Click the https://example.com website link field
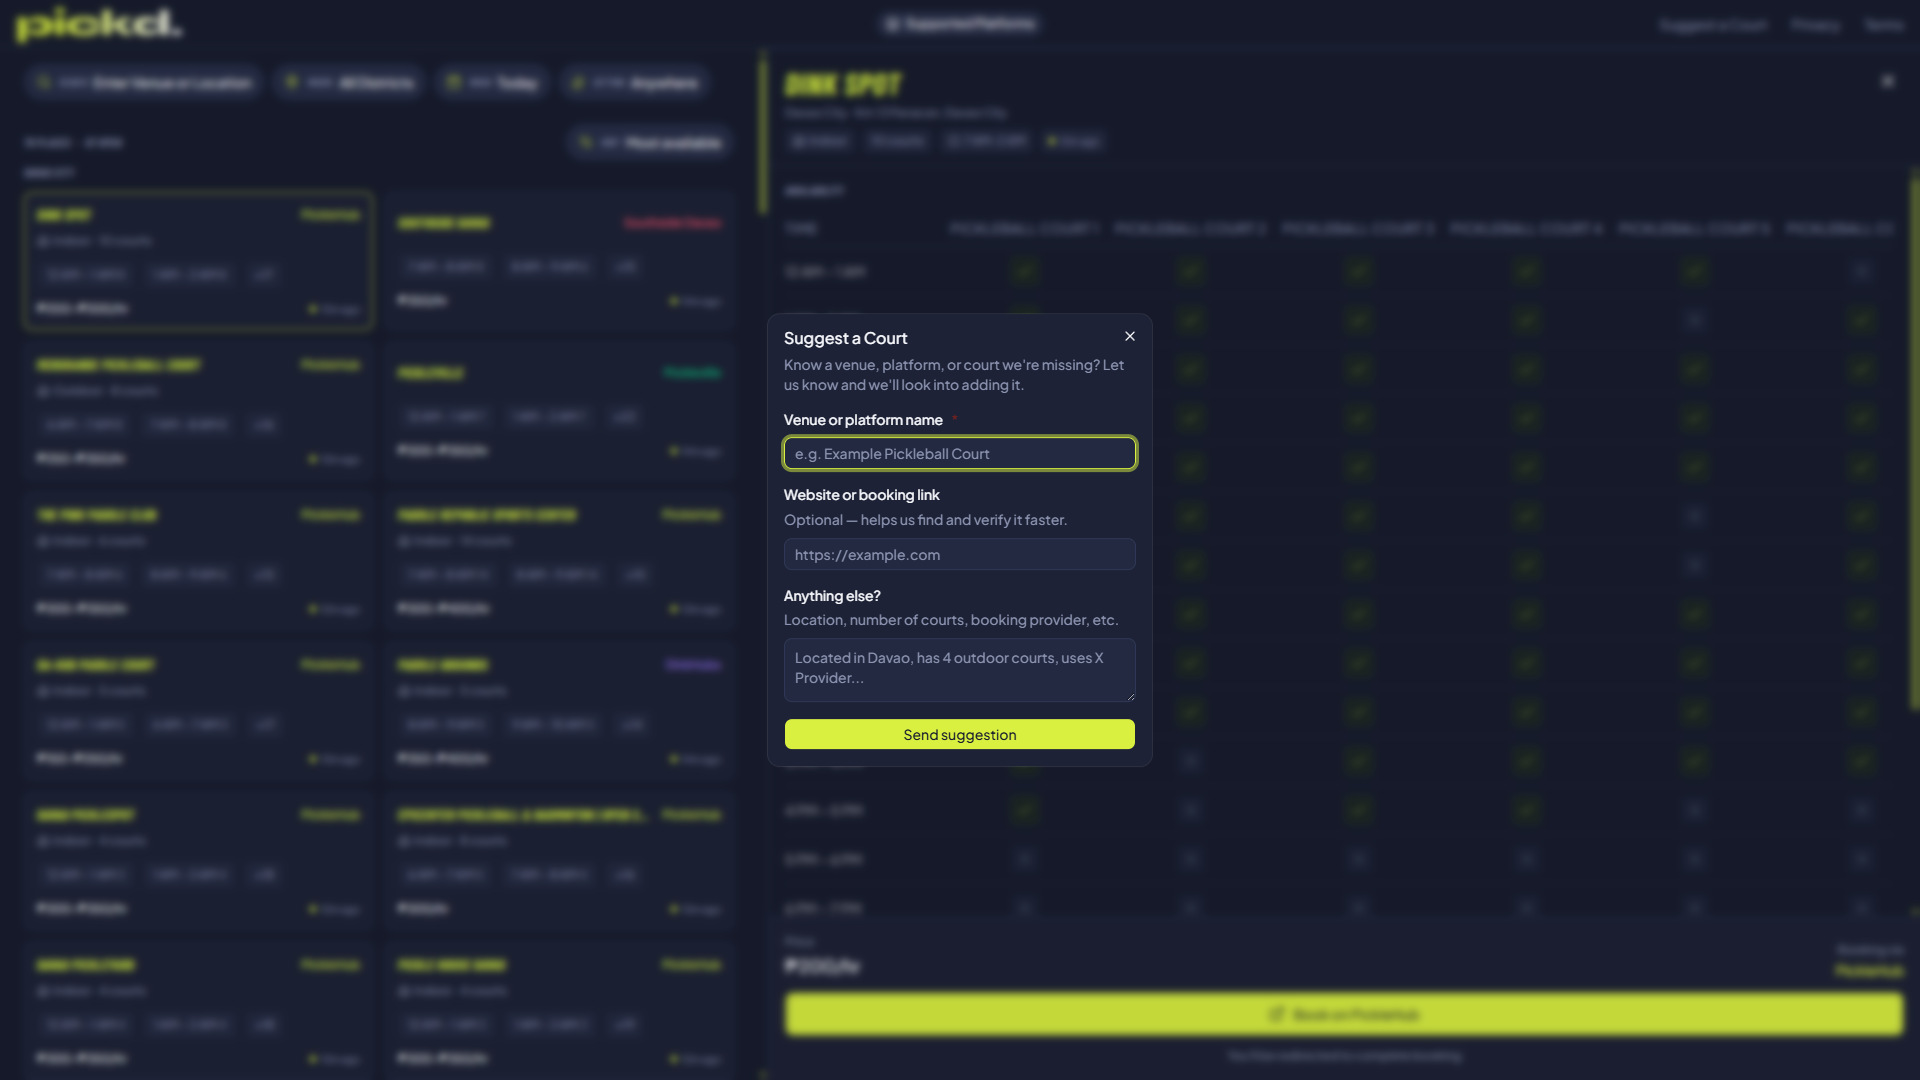 pos(960,554)
